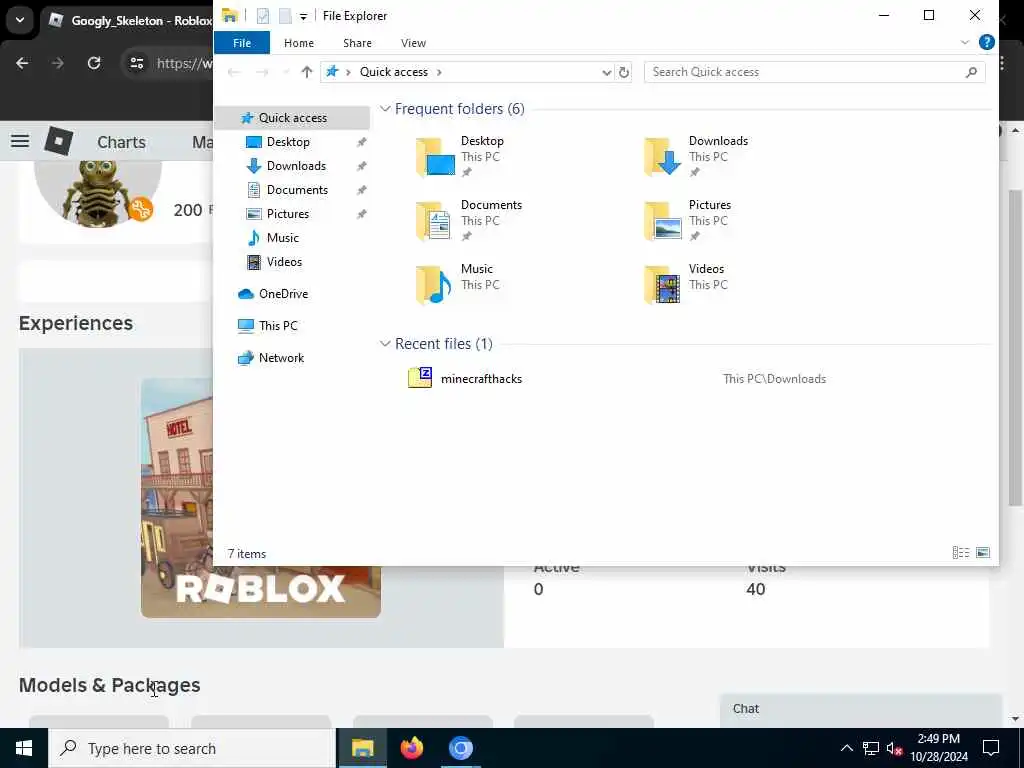Open the address bar history dropdown

click(x=606, y=72)
